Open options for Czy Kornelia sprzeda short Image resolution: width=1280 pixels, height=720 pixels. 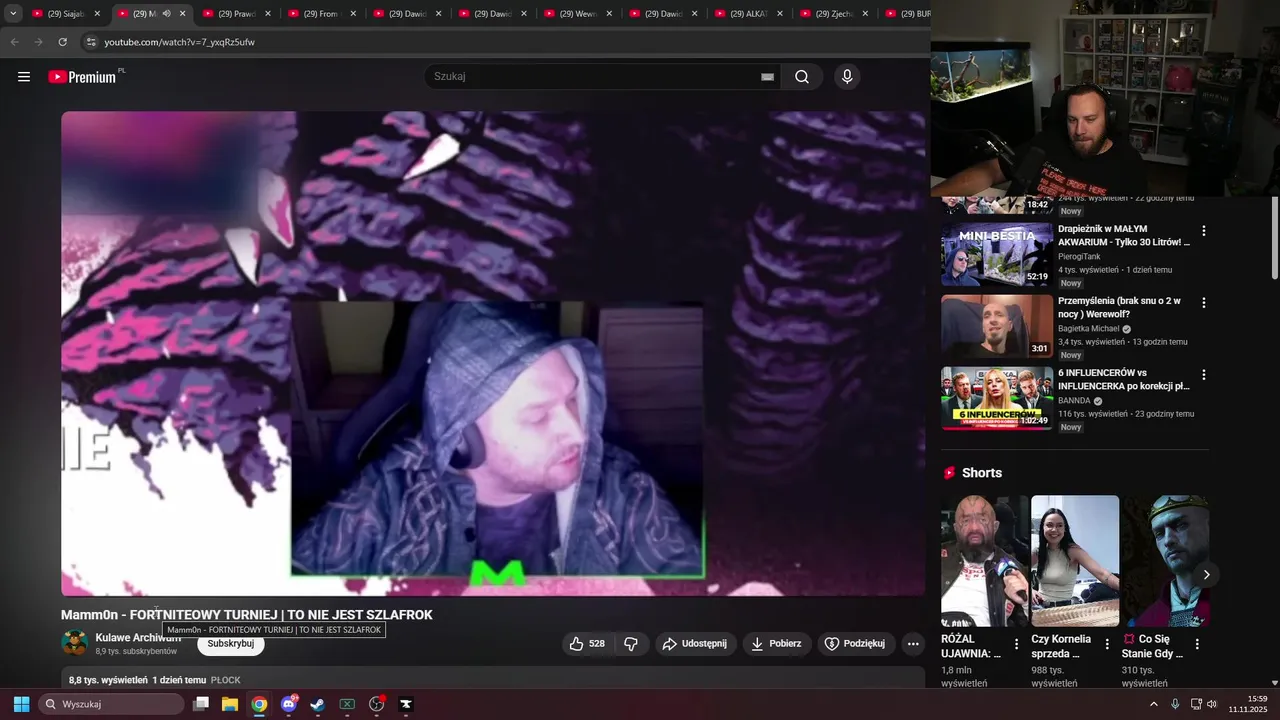[1107, 645]
